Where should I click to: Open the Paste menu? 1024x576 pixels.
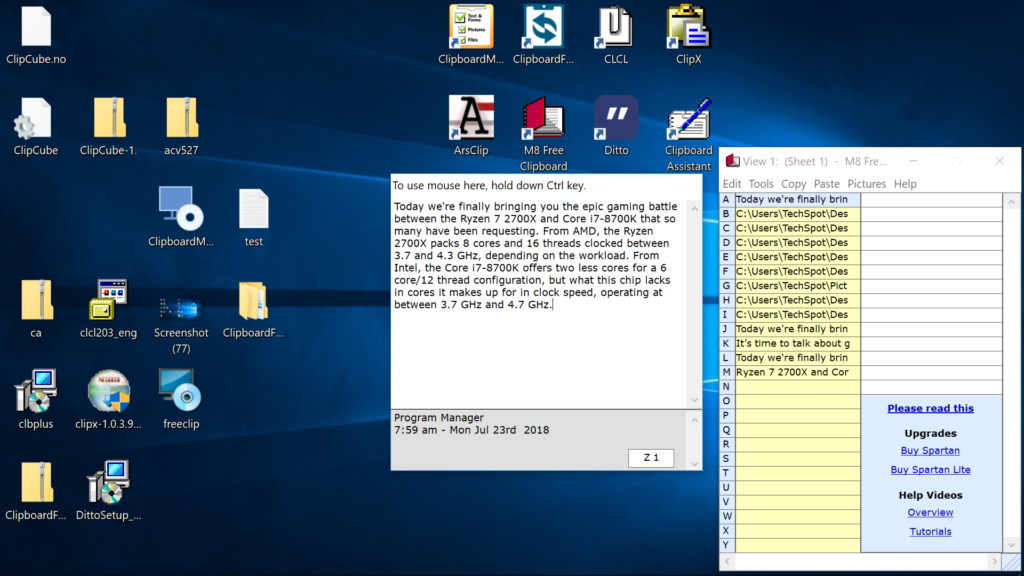pos(827,183)
